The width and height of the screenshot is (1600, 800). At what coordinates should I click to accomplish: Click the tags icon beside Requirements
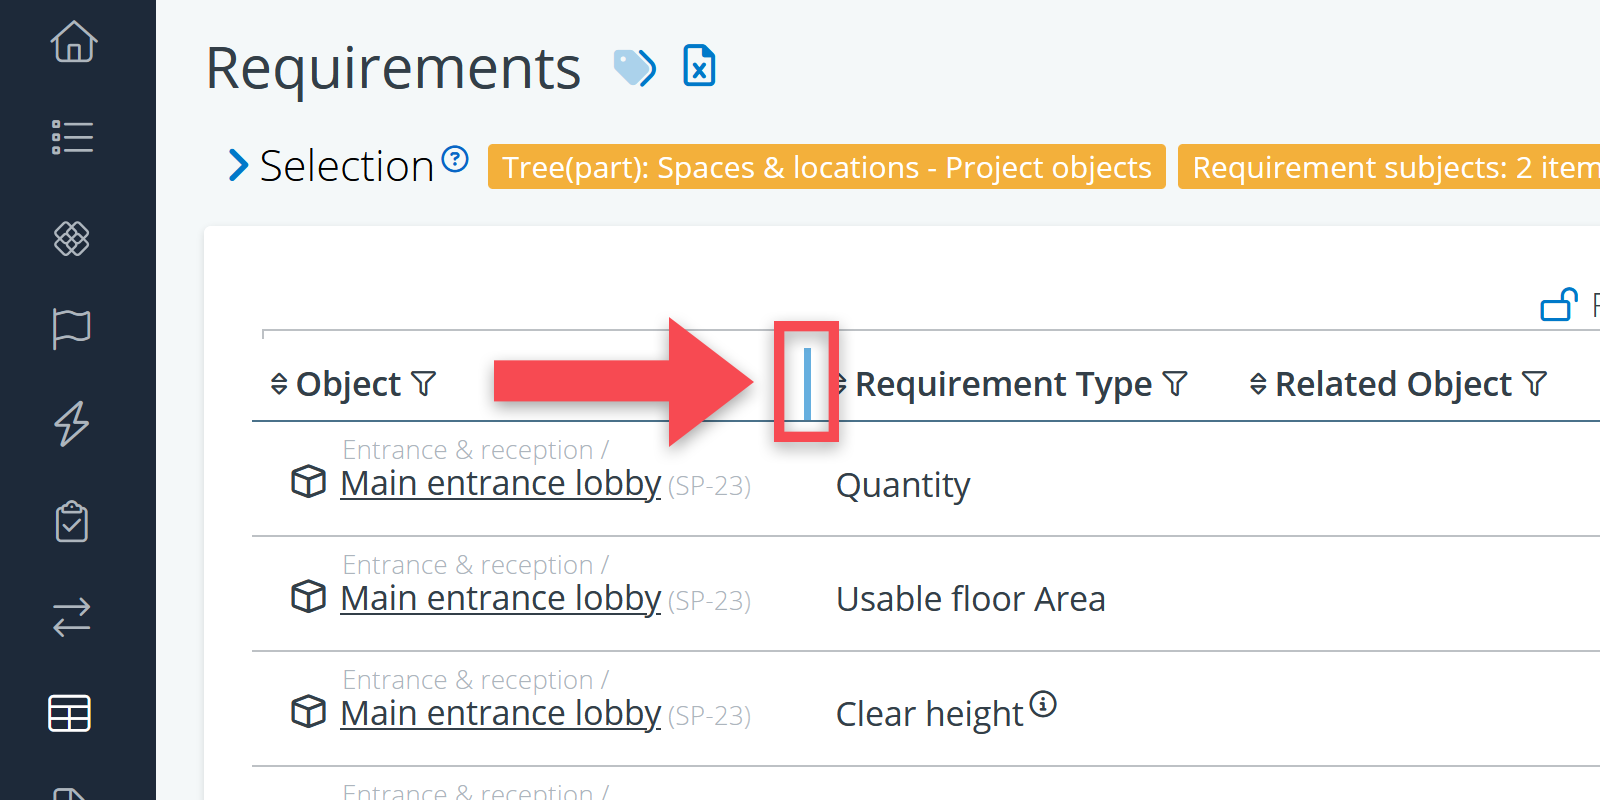(x=635, y=68)
